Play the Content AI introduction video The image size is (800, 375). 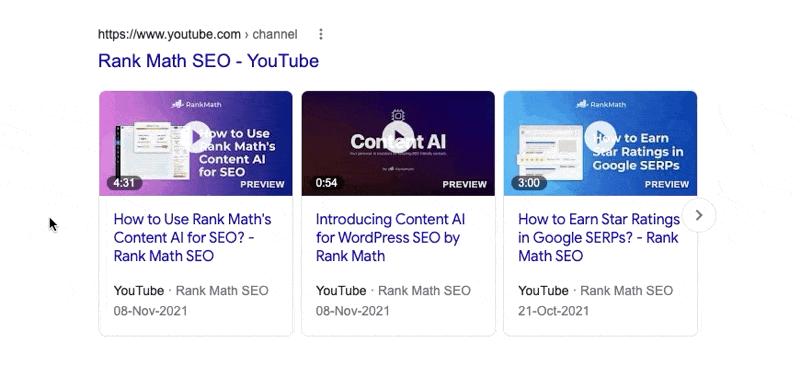point(398,137)
